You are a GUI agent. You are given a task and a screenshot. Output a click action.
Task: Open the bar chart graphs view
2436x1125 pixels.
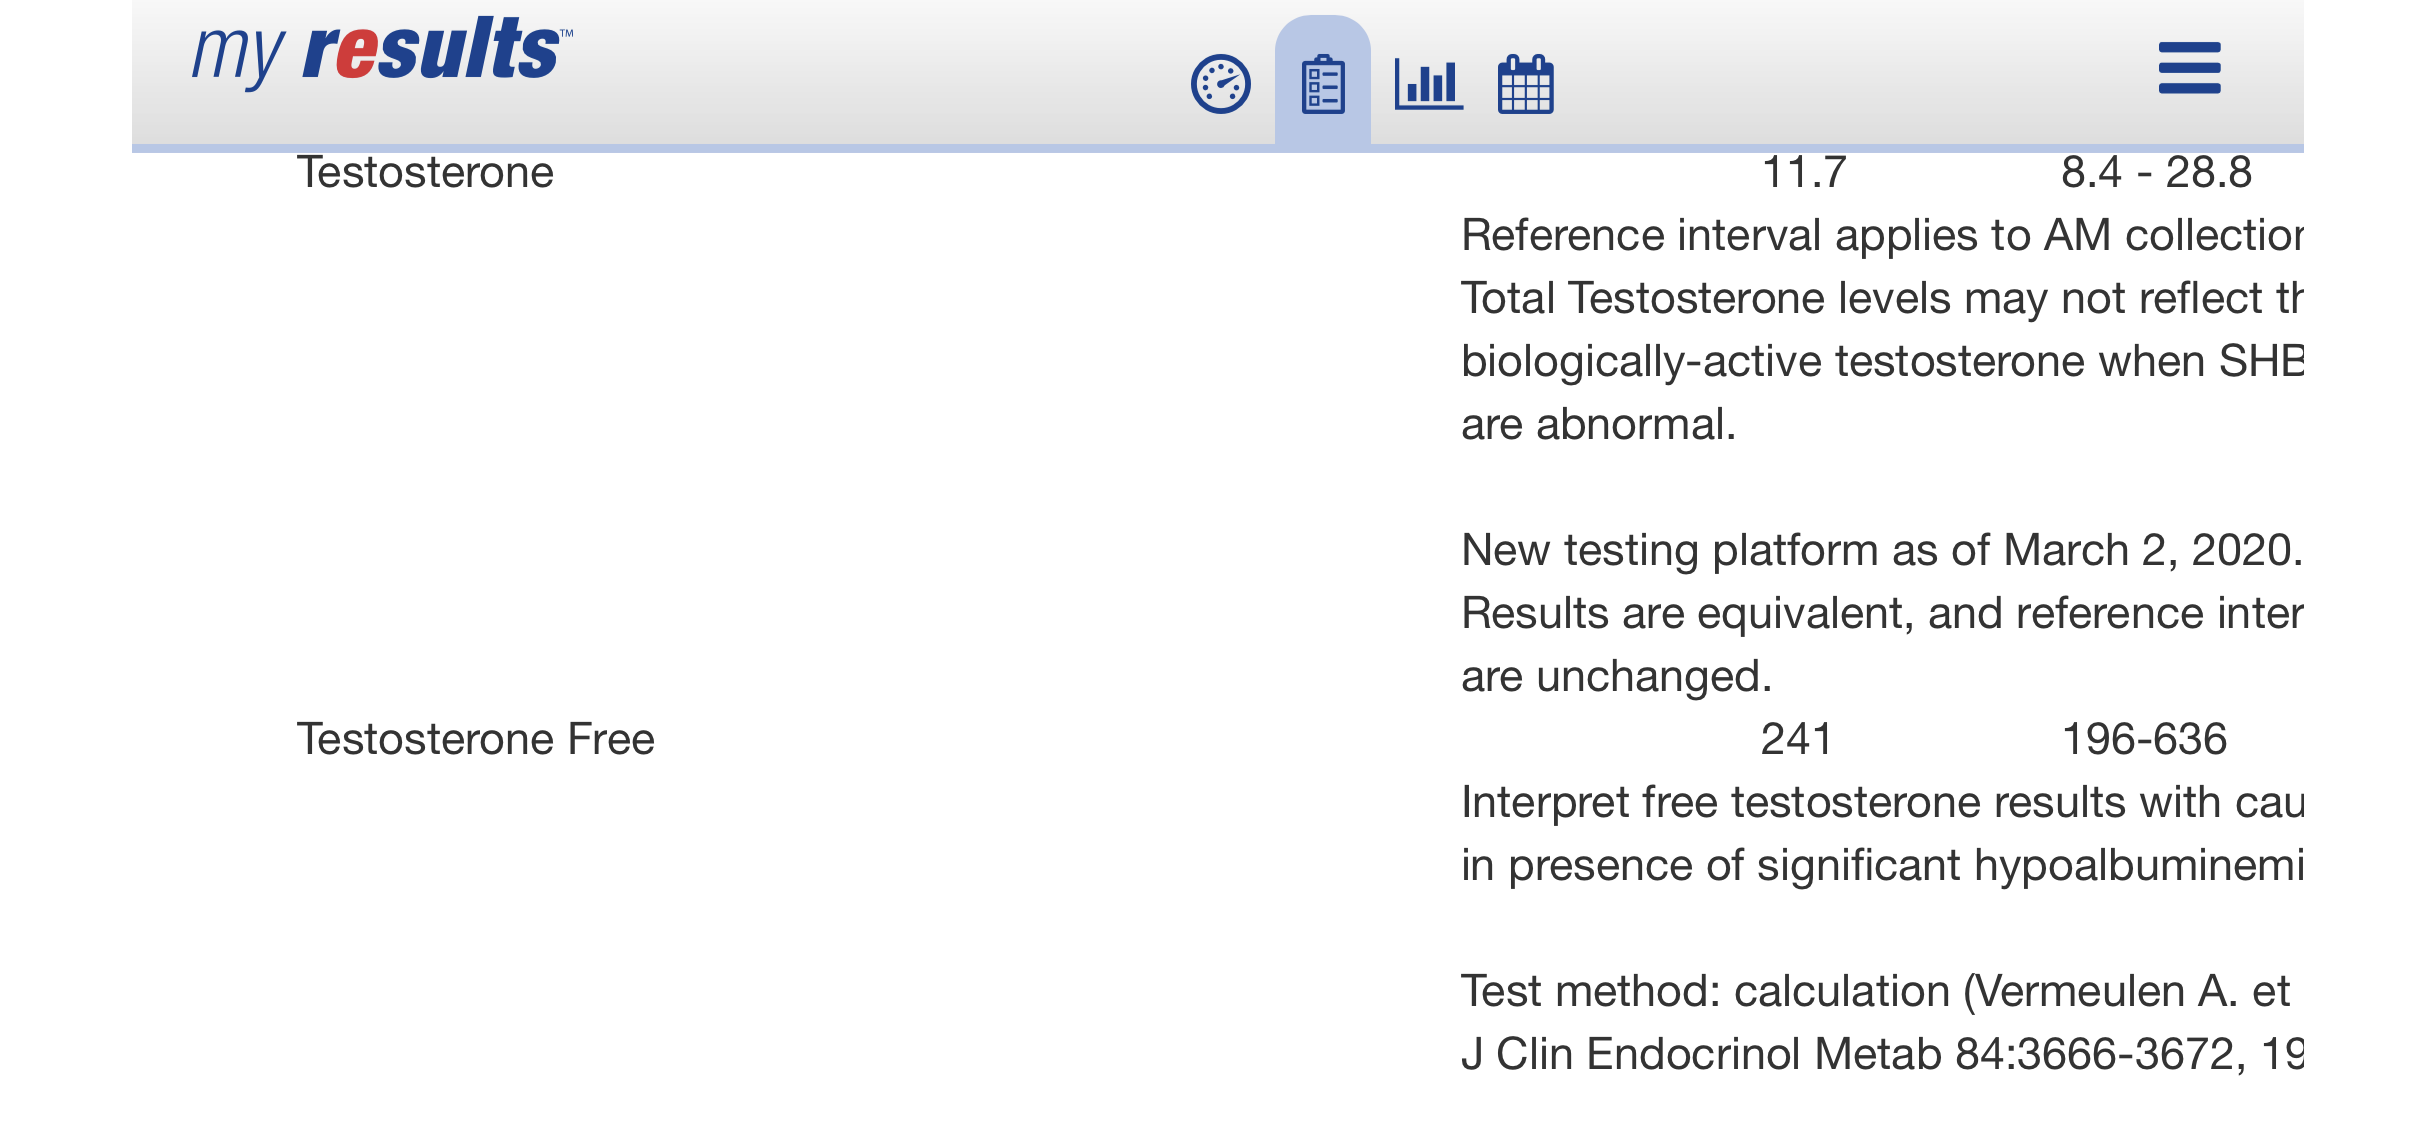[1428, 84]
